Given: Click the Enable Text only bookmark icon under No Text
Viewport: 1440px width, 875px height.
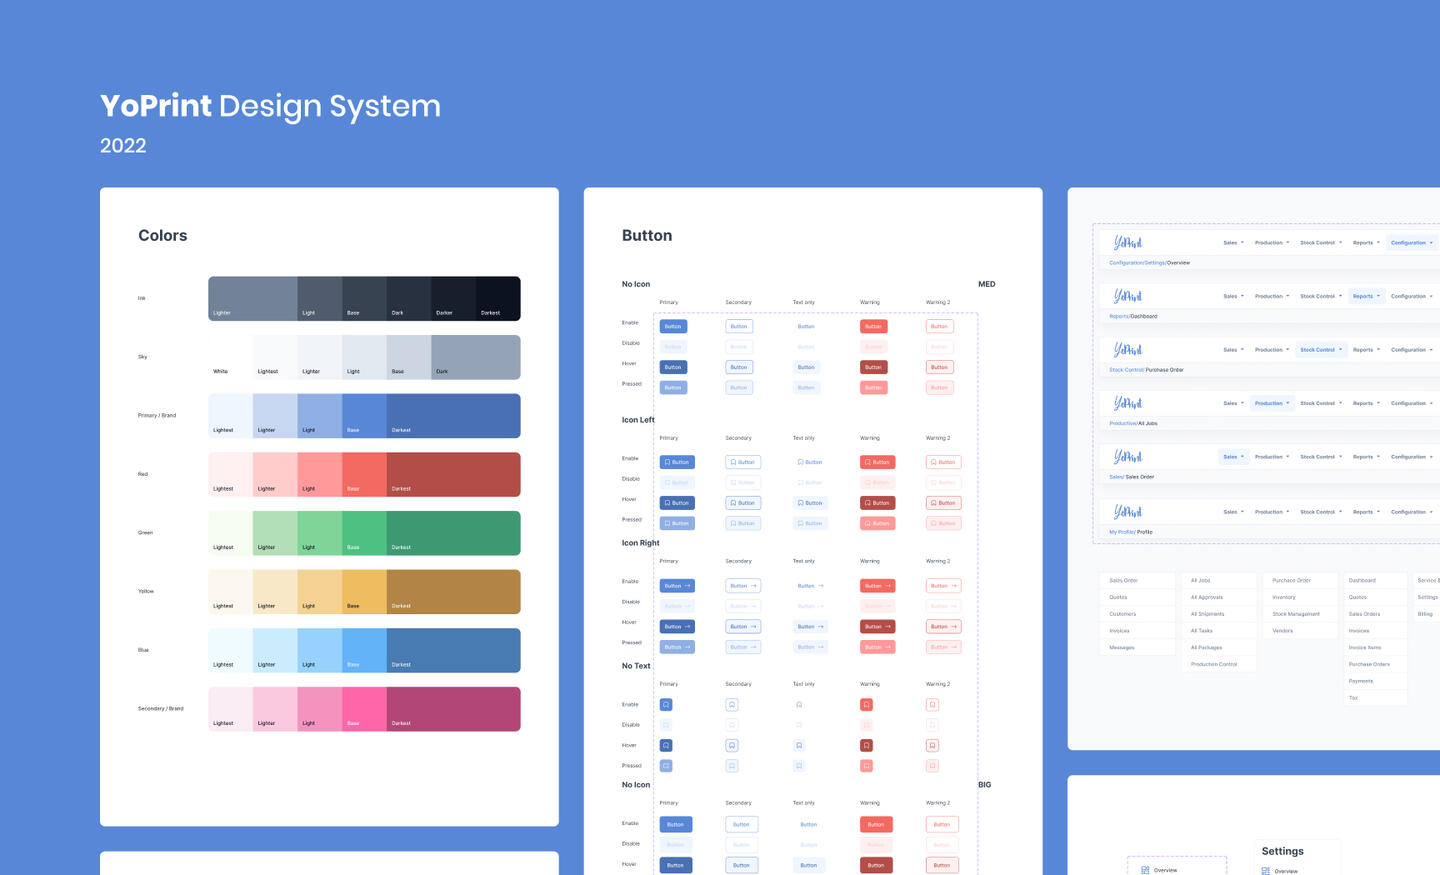Looking at the screenshot, I should click(x=799, y=705).
